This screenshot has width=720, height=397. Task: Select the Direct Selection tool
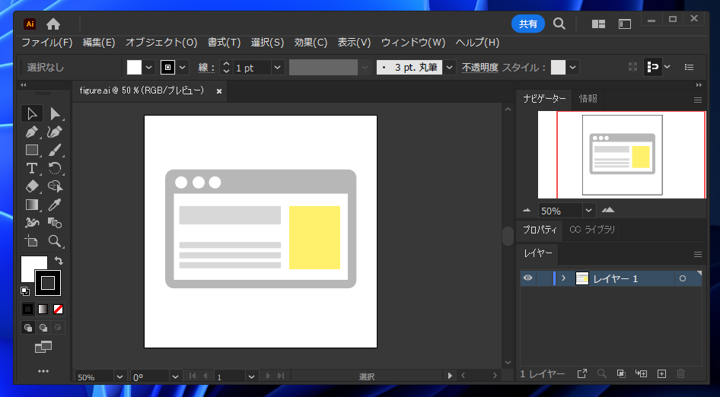tap(55, 113)
